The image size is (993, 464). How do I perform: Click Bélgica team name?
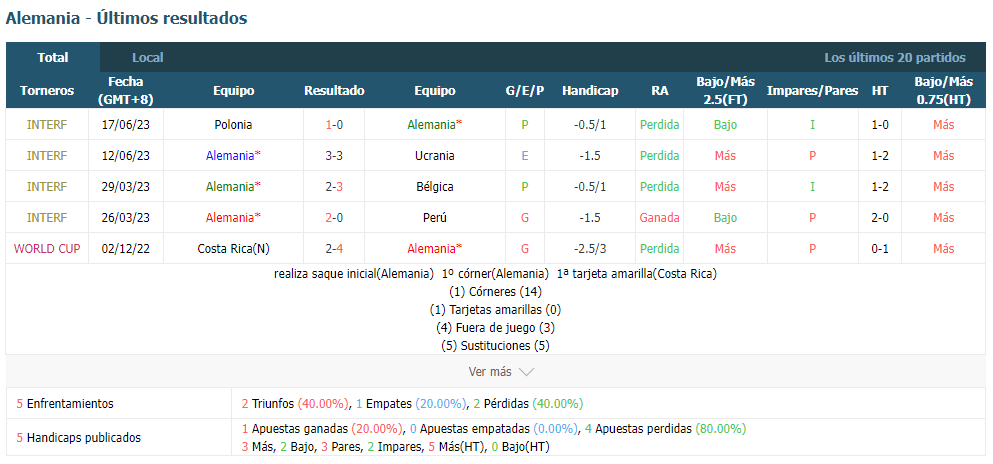pyautogui.click(x=434, y=187)
